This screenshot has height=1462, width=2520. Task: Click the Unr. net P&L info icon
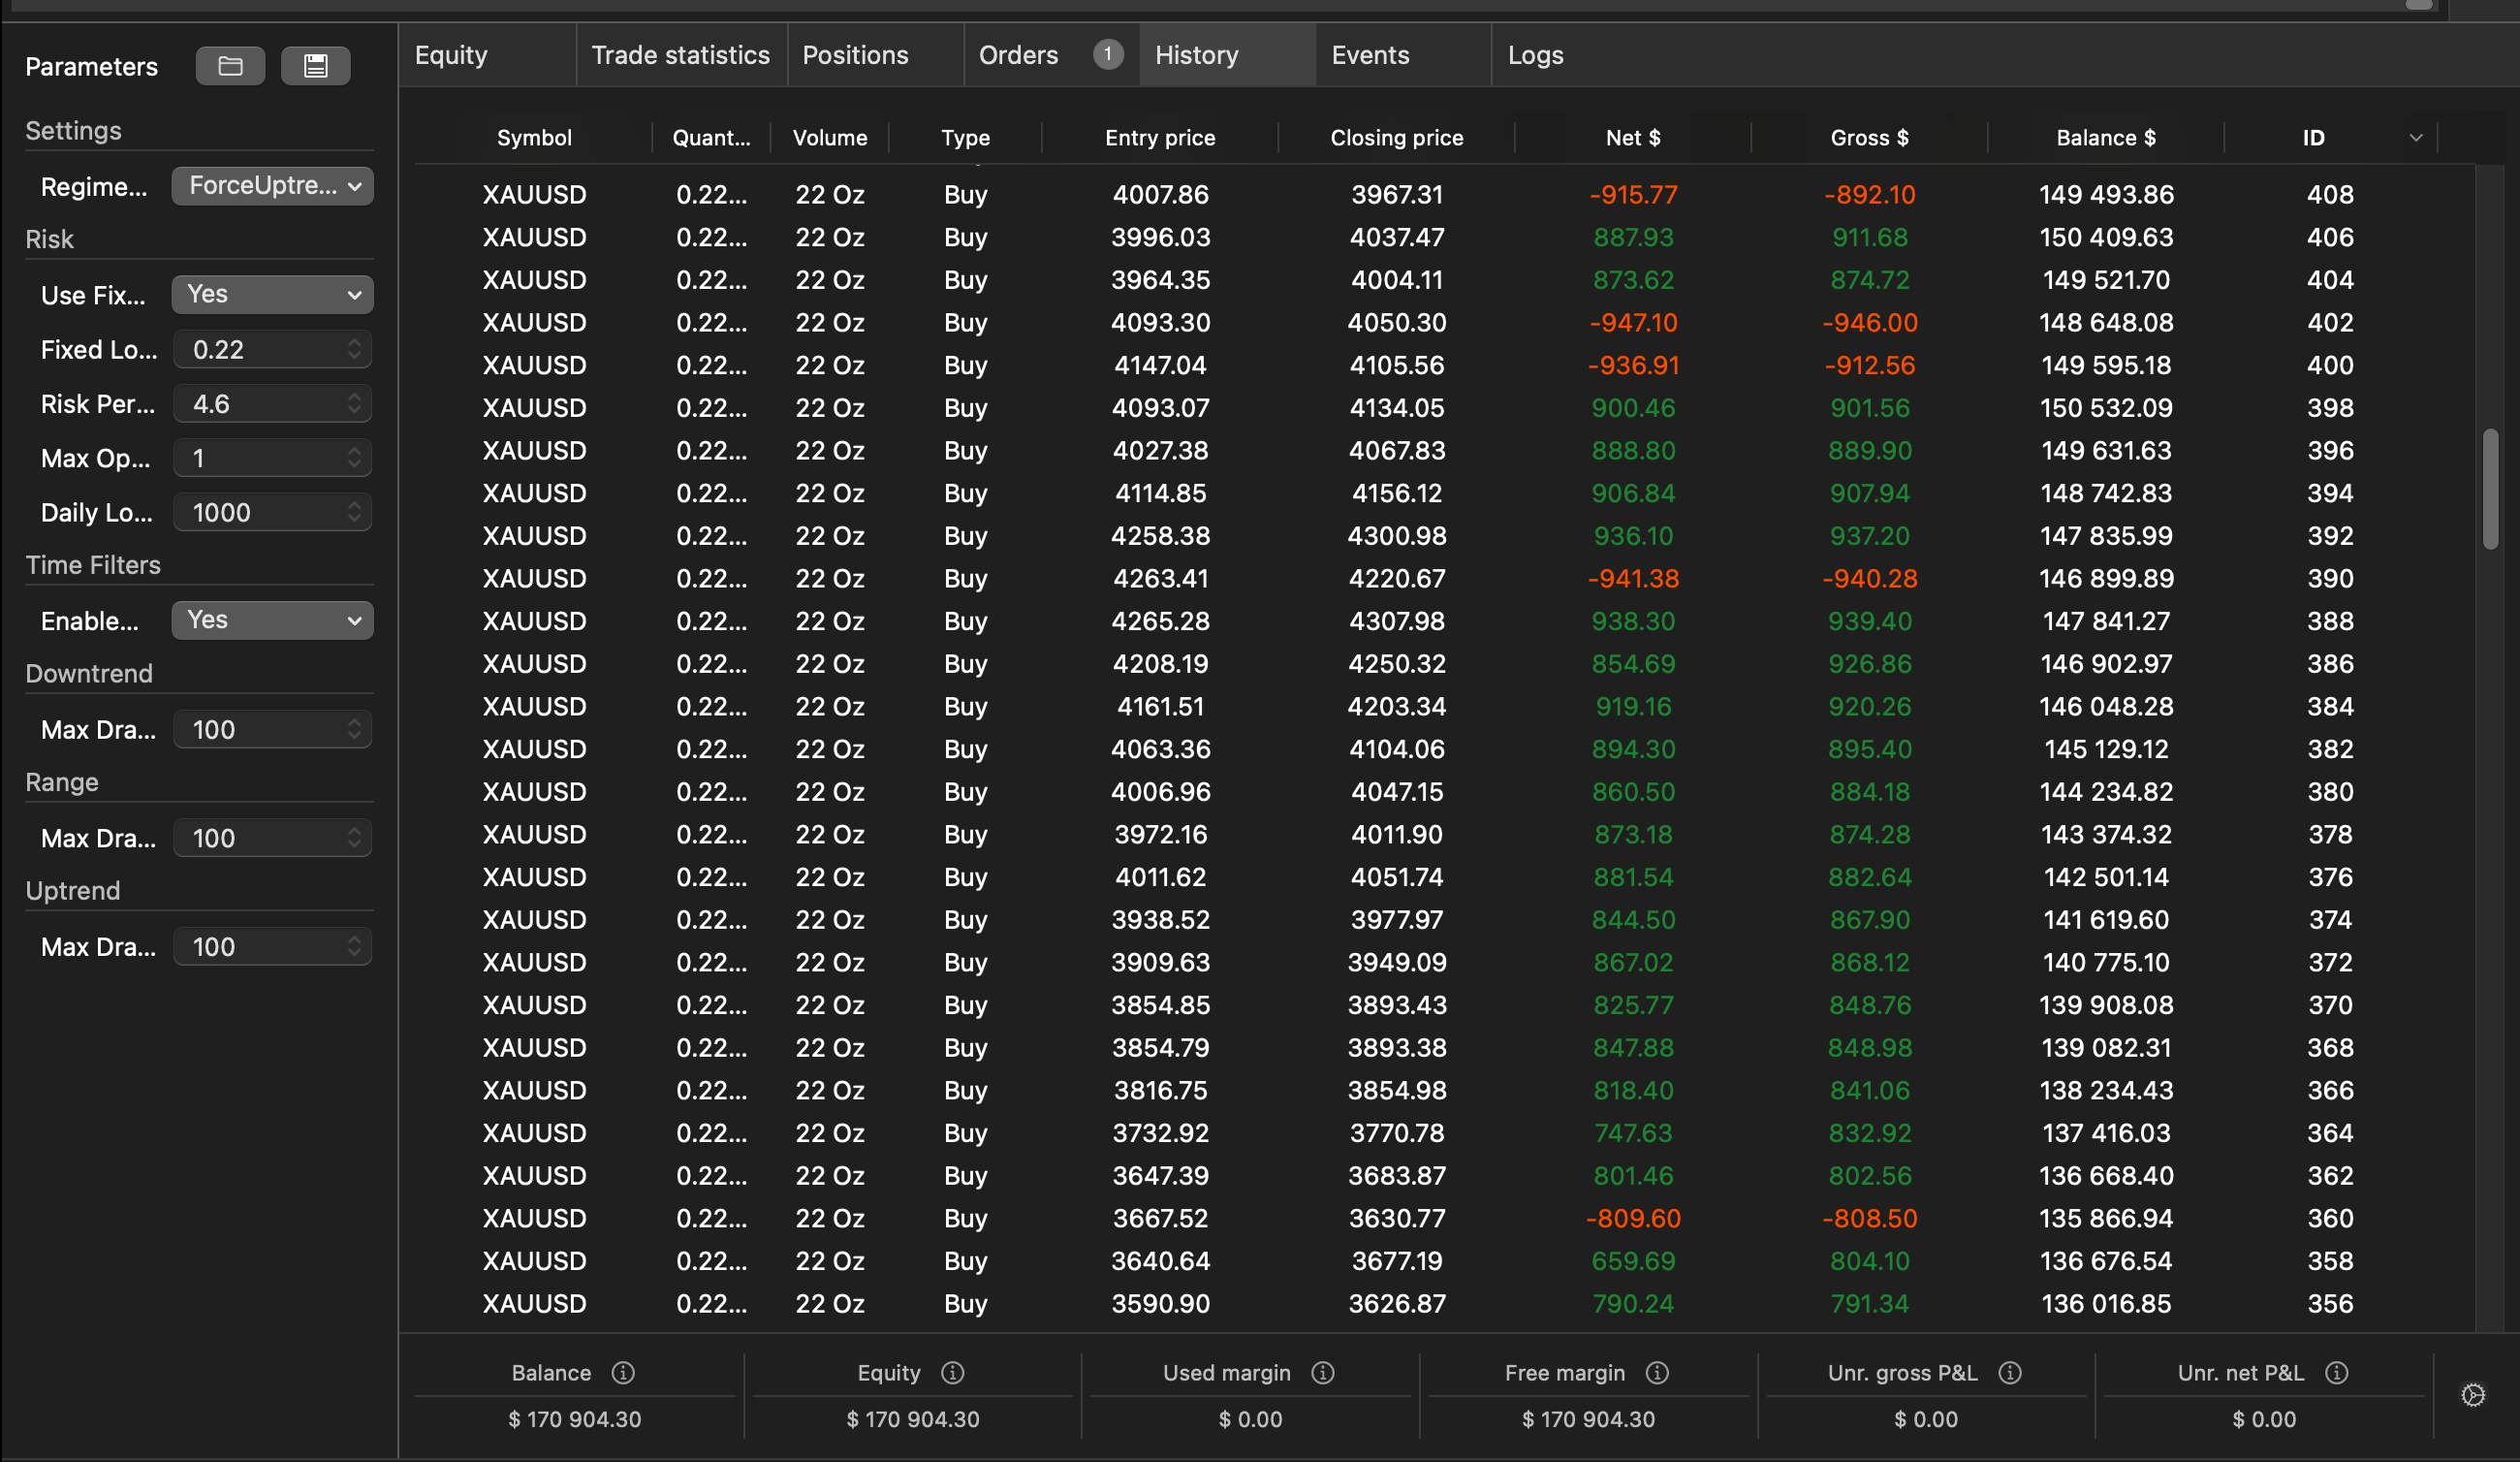tap(2336, 1372)
